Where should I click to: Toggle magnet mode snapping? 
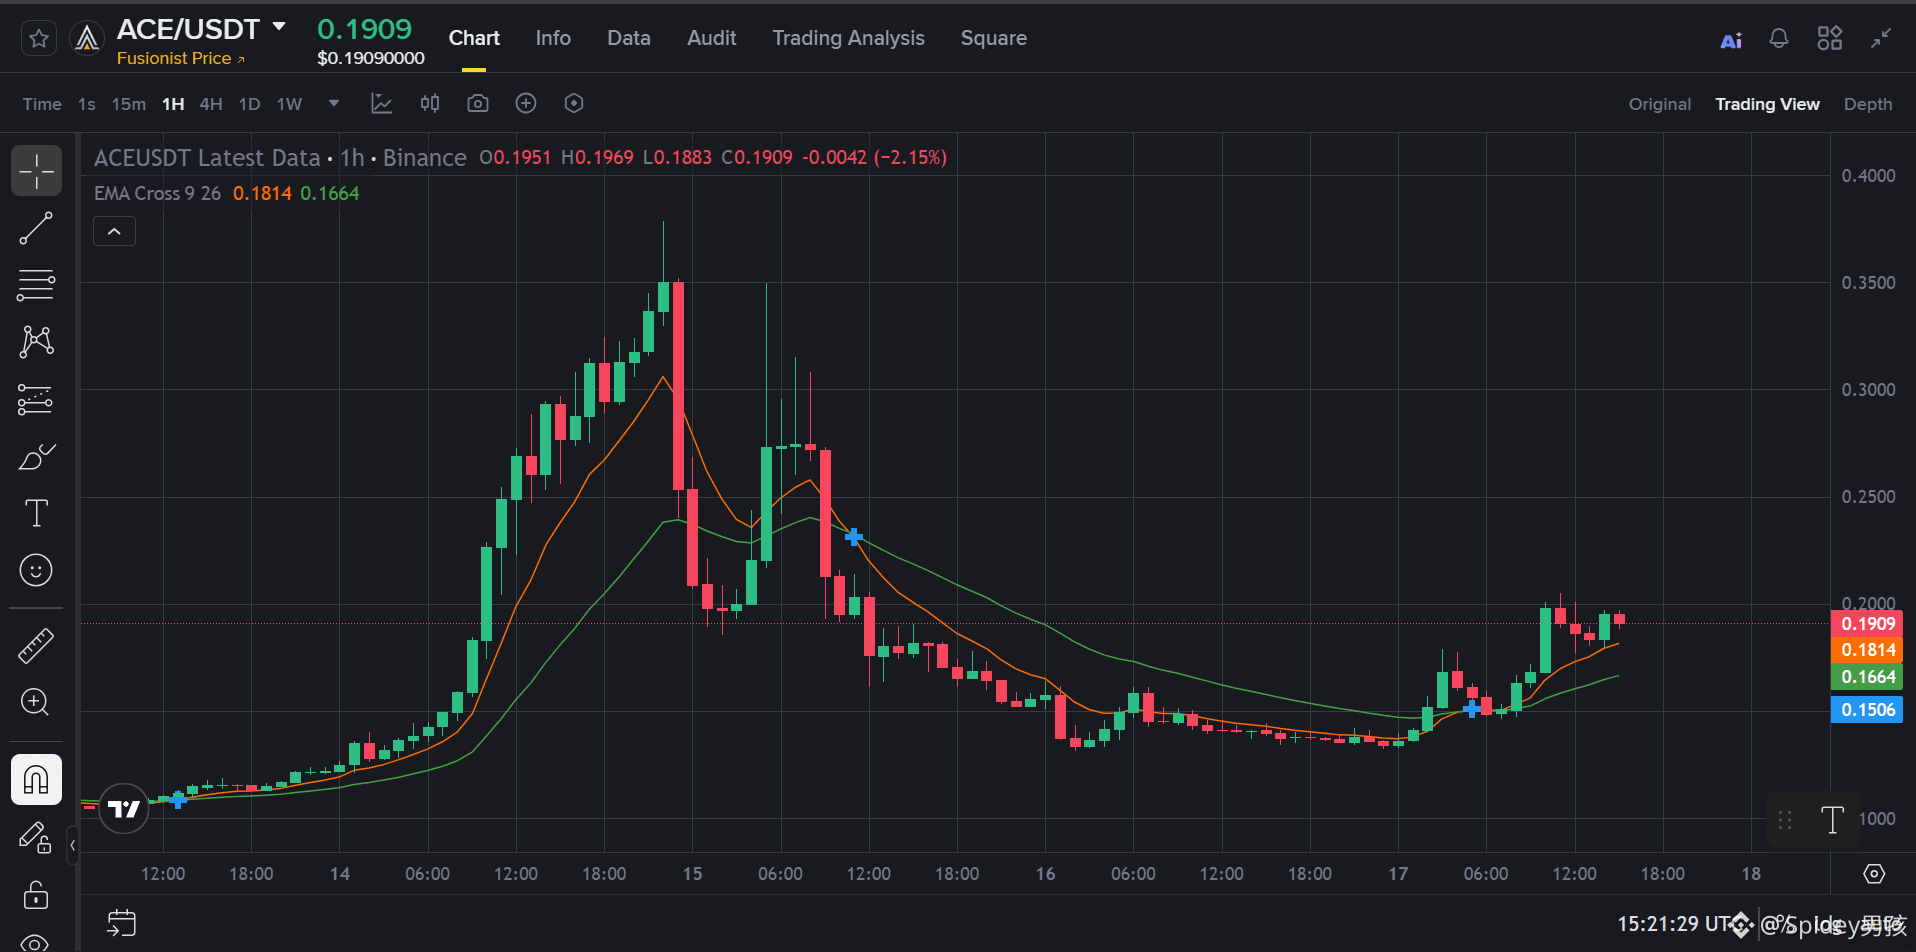pos(36,779)
